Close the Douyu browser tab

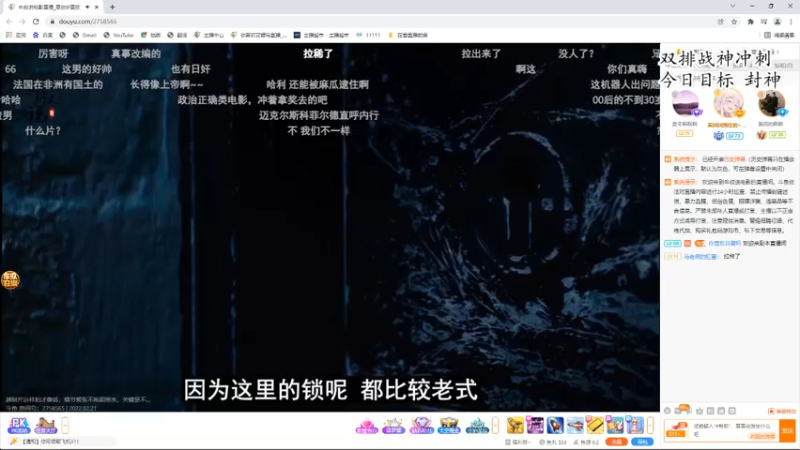point(96,7)
